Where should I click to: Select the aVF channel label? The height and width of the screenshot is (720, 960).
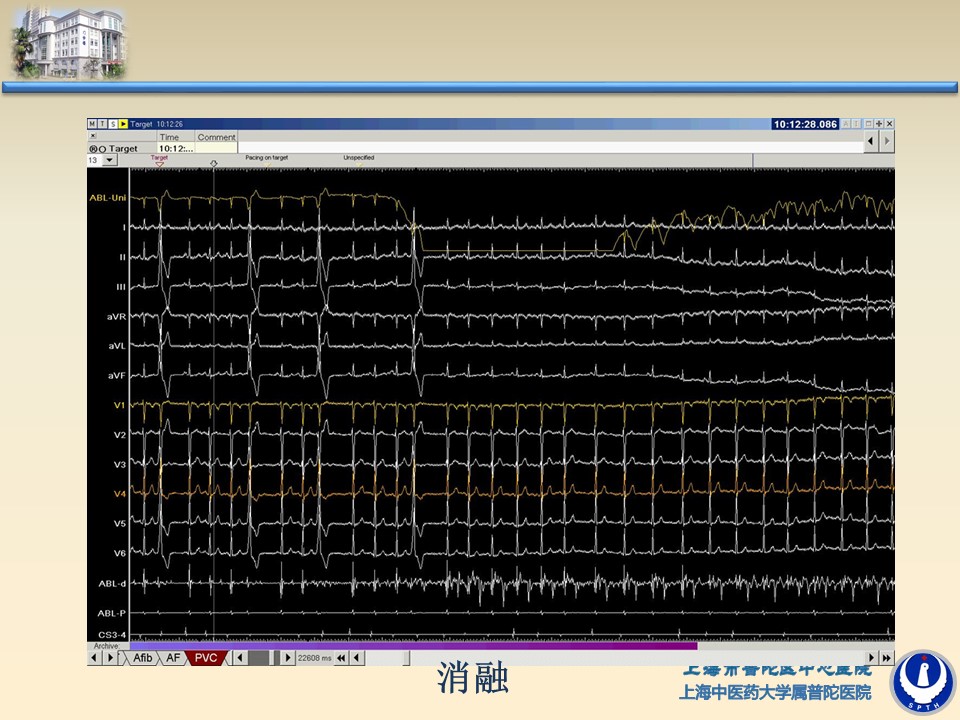(x=117, y=375)
